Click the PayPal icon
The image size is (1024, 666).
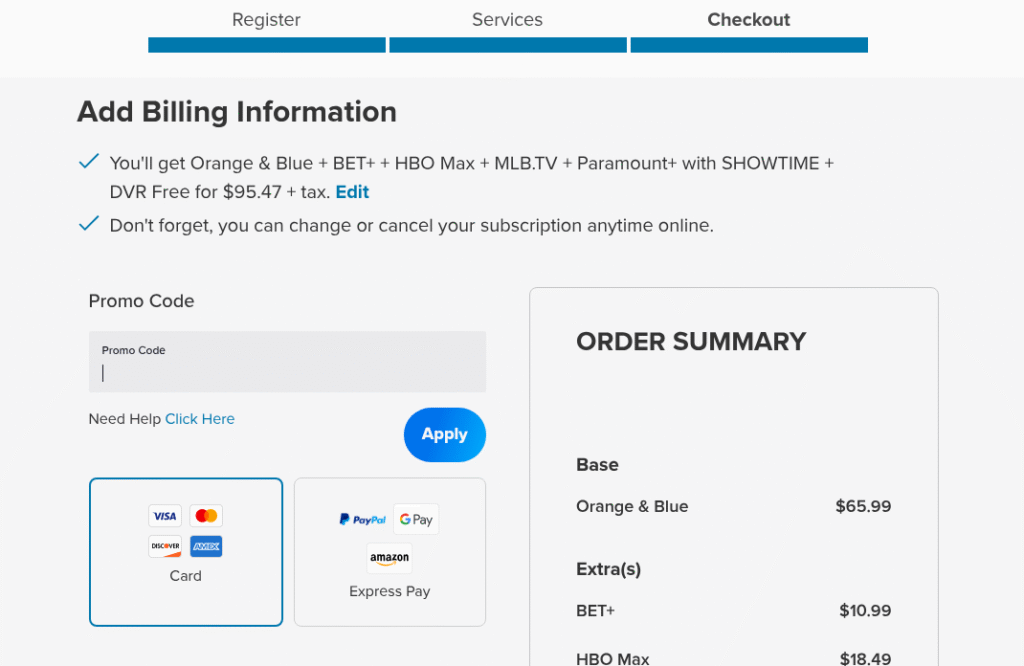pos(362,519)
